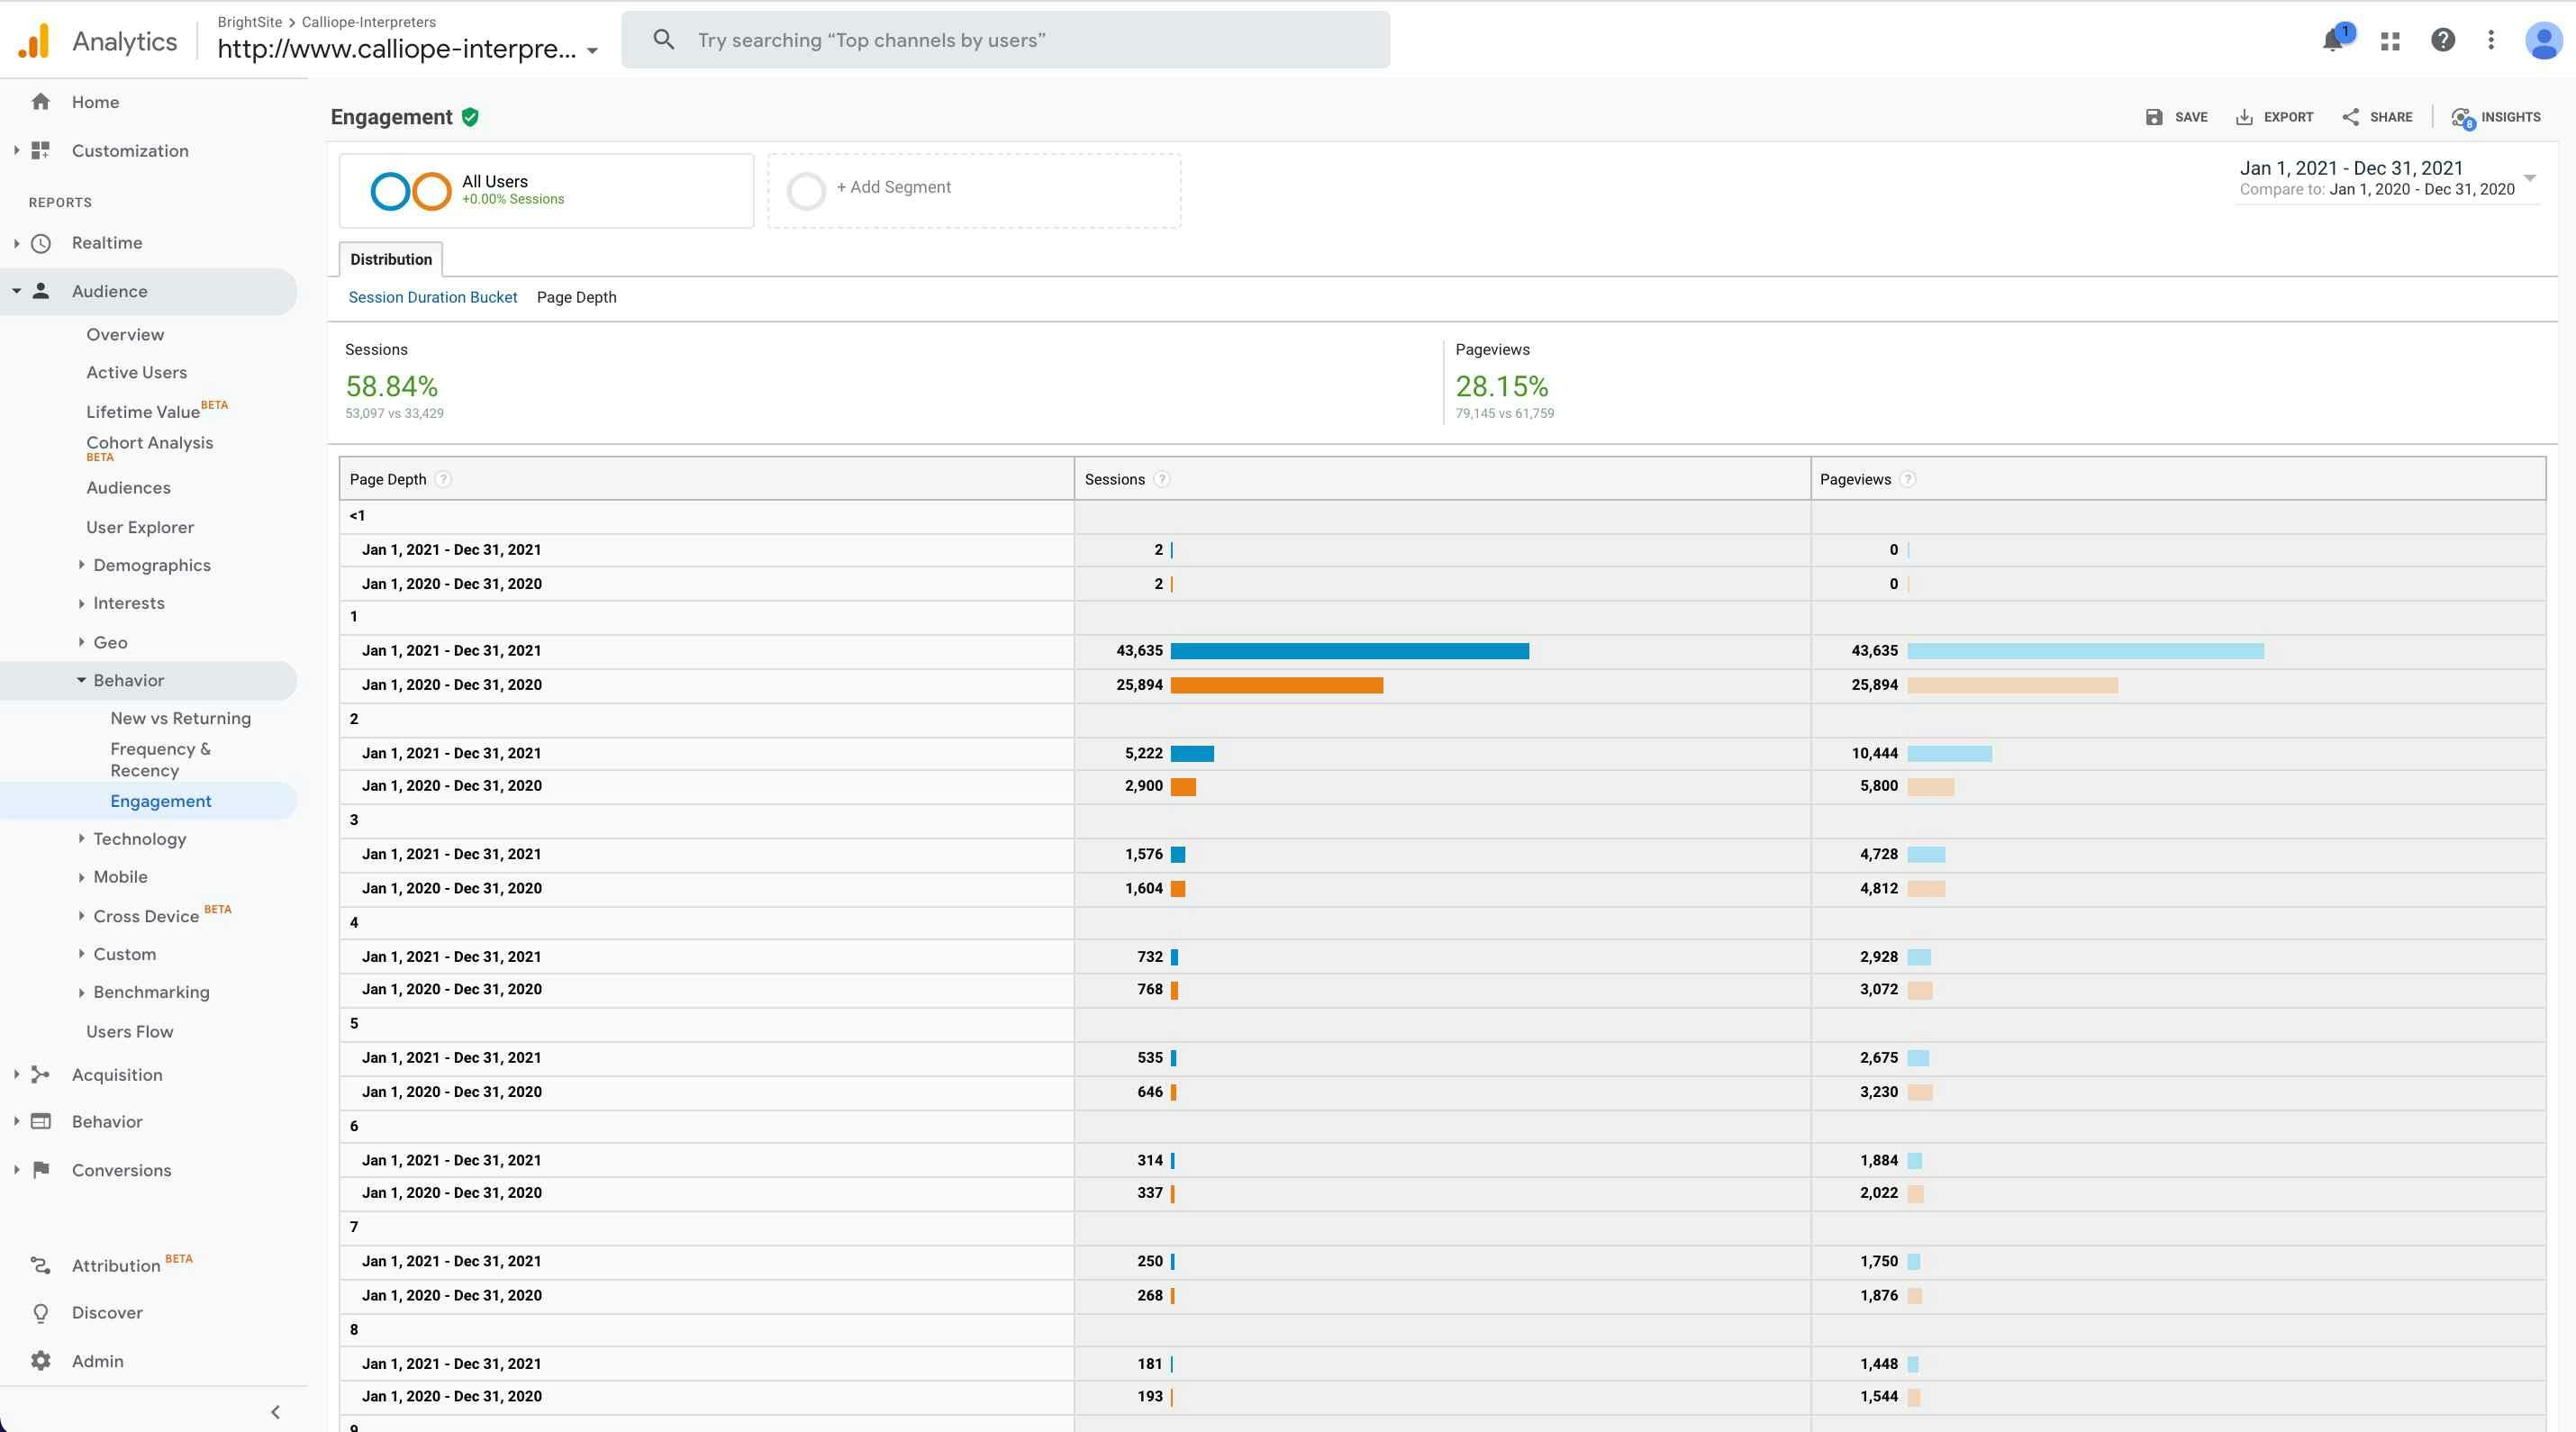
Task: Click the help question mark icon
Action: point(2442,40)
